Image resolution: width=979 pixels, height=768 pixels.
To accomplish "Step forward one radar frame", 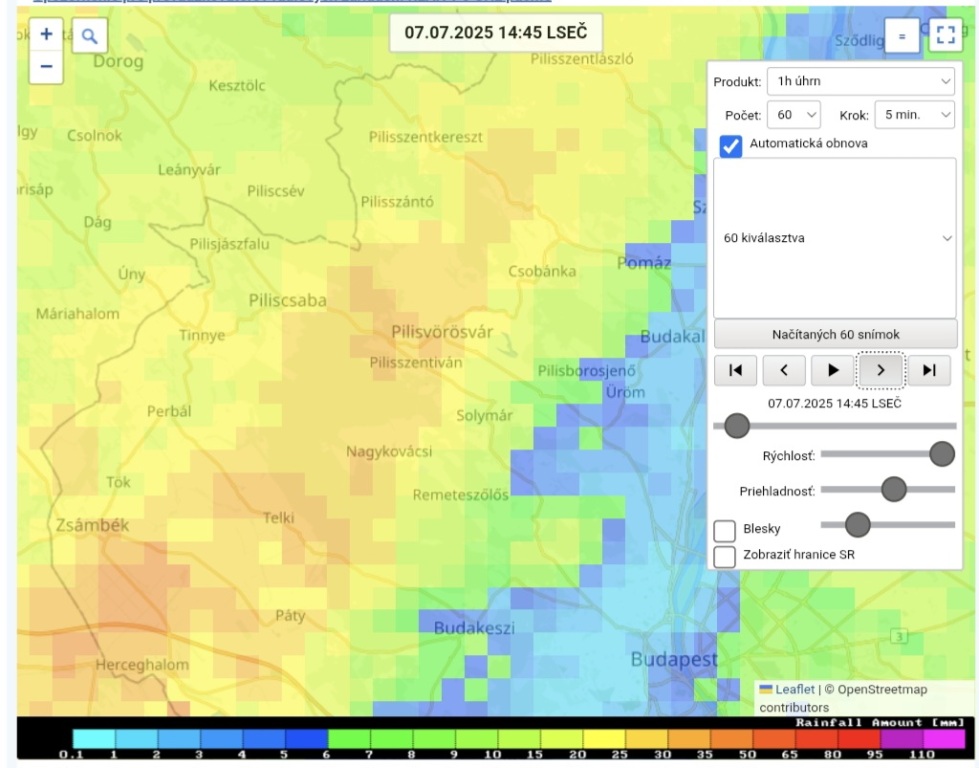I will (881, 370).
